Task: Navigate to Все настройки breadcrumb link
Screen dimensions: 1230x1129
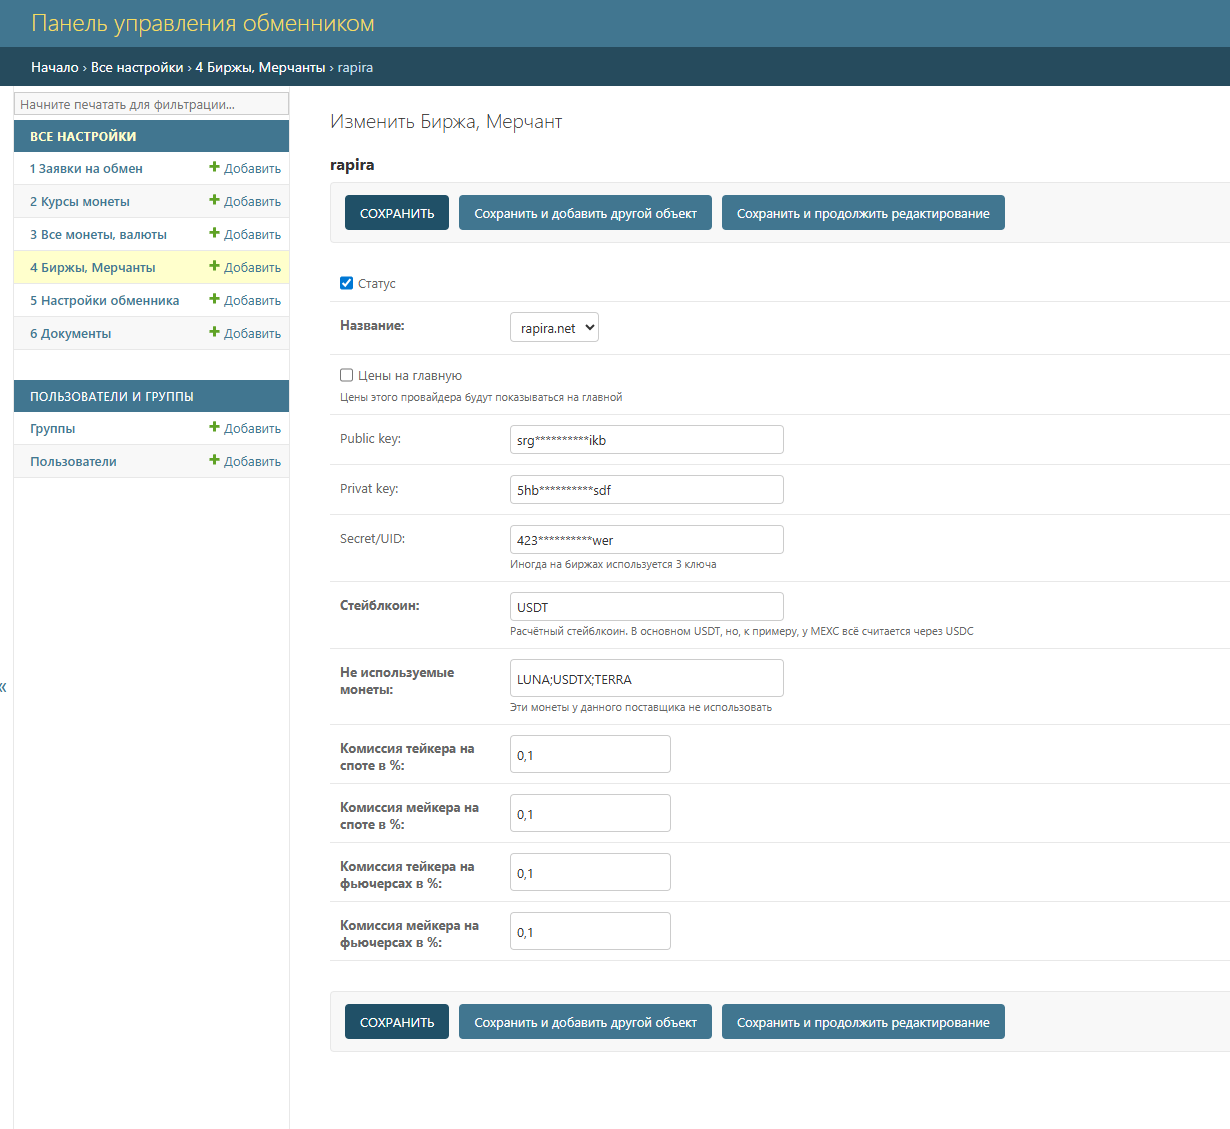Action: (x=137, y=67)
